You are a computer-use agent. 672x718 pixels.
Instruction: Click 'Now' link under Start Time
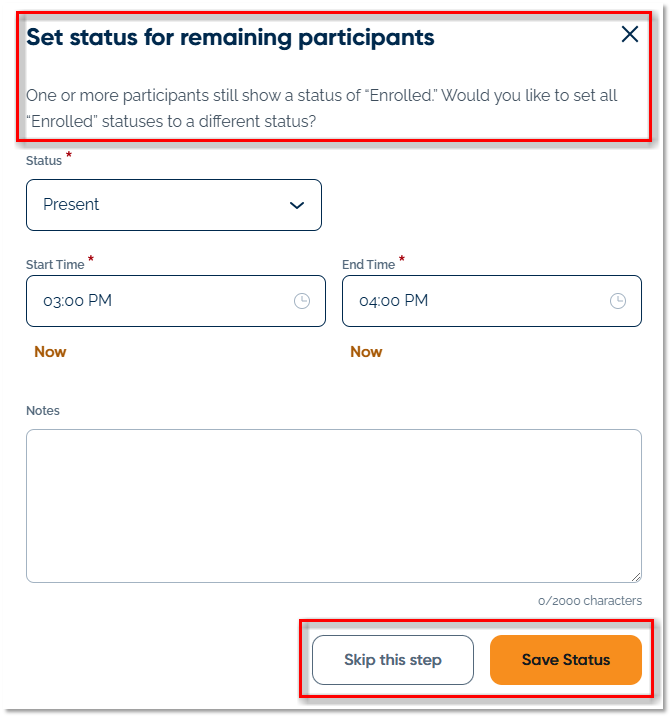(50, 352)
